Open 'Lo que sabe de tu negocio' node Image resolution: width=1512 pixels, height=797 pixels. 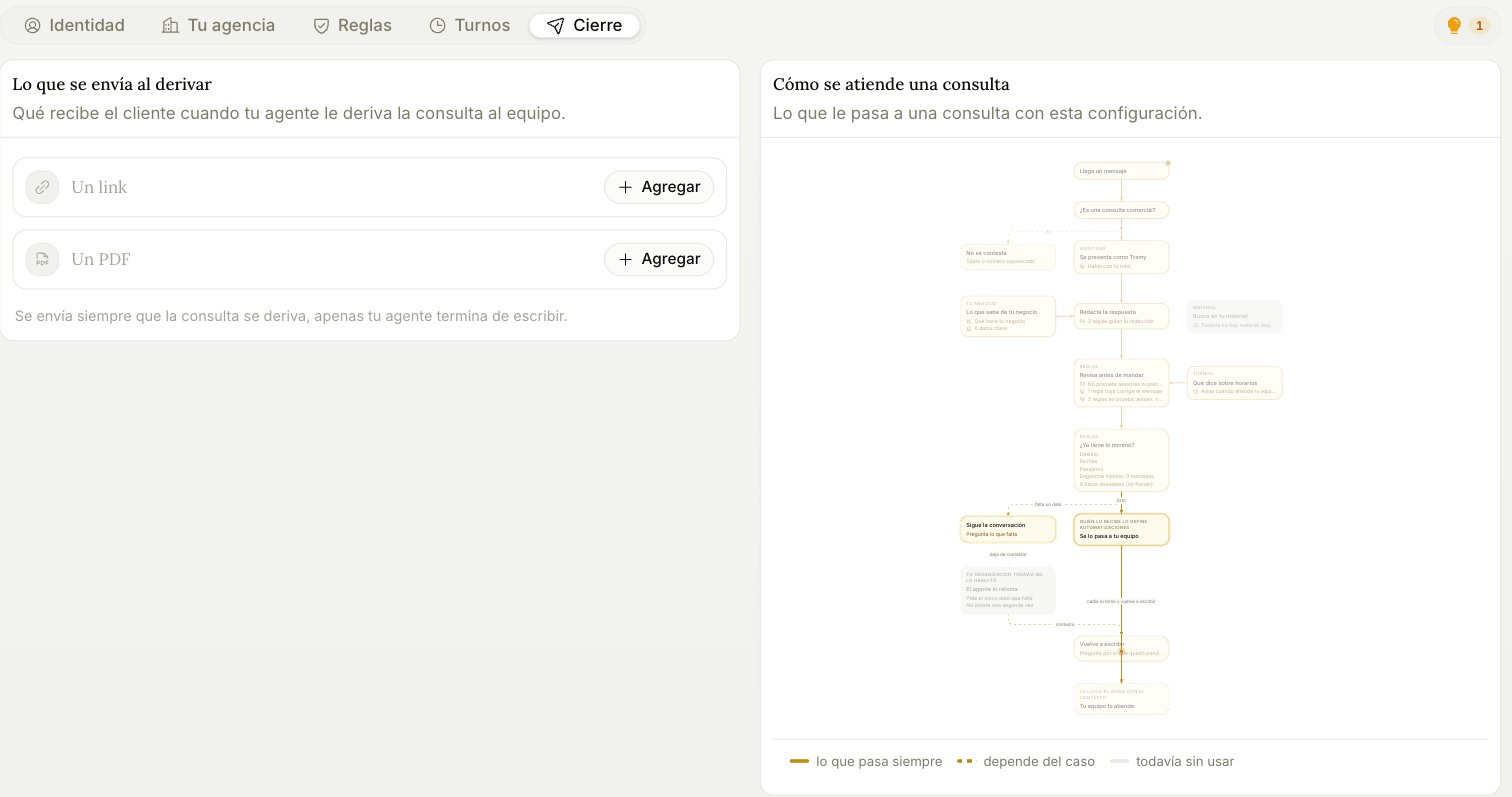click(1008, 316)
